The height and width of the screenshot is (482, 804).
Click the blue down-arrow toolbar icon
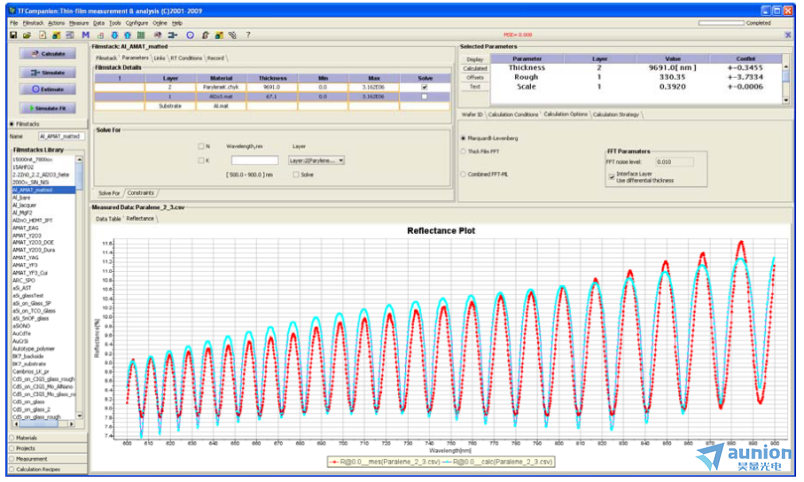[114, 35]
